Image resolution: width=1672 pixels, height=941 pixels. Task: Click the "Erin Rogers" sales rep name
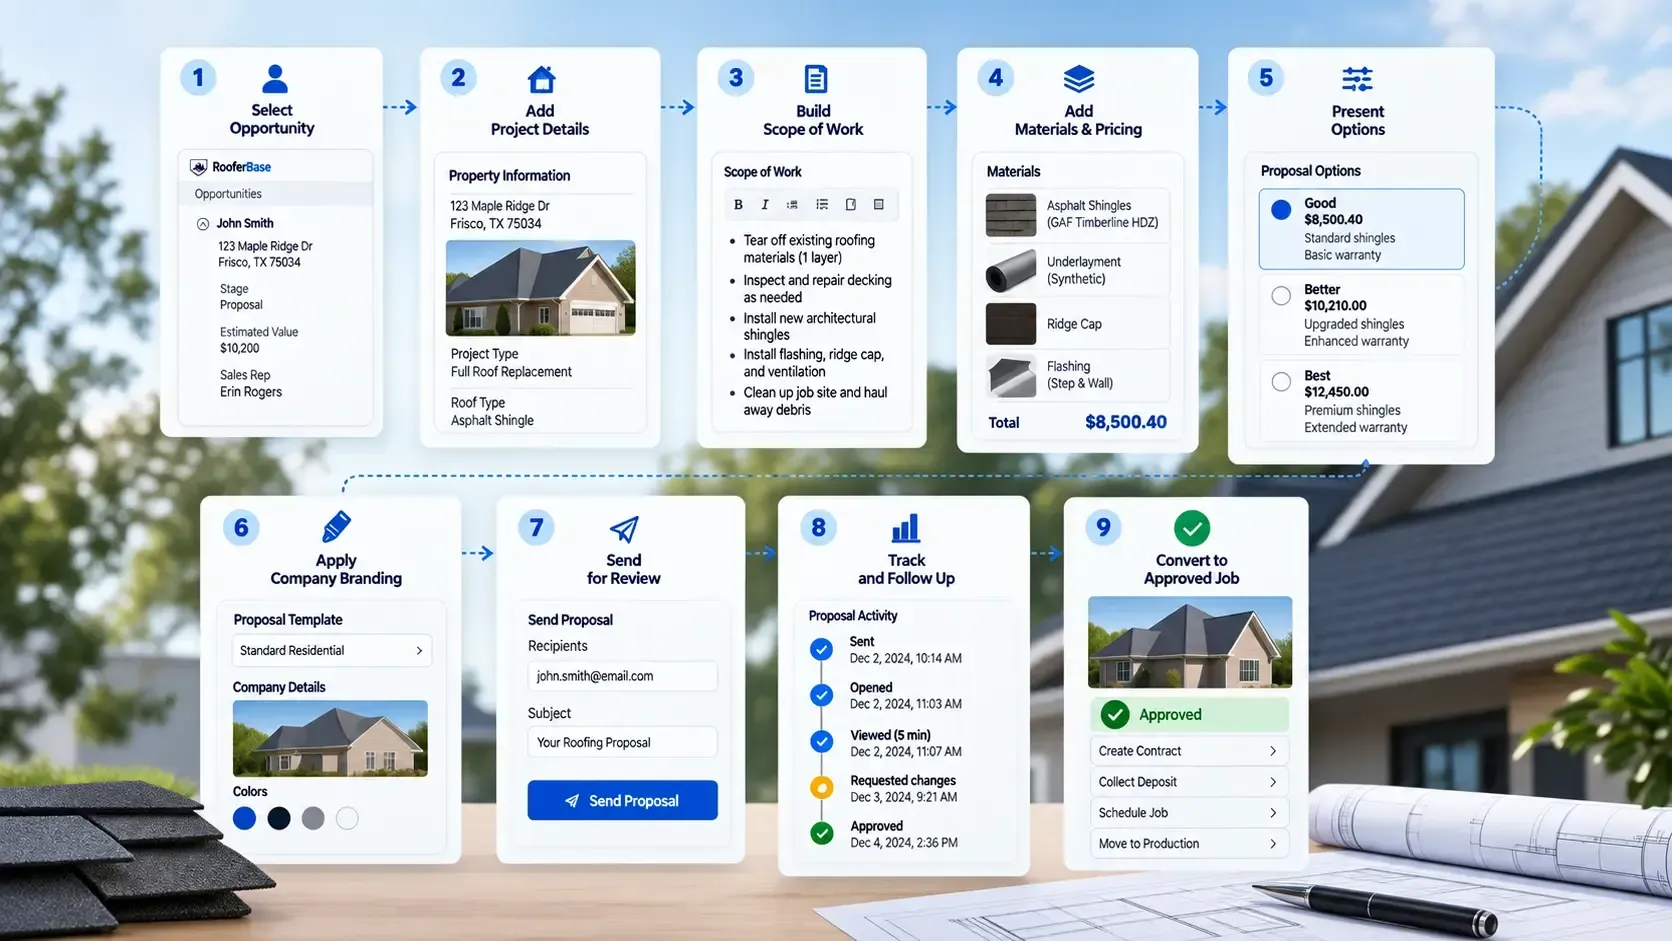[251, 392]
